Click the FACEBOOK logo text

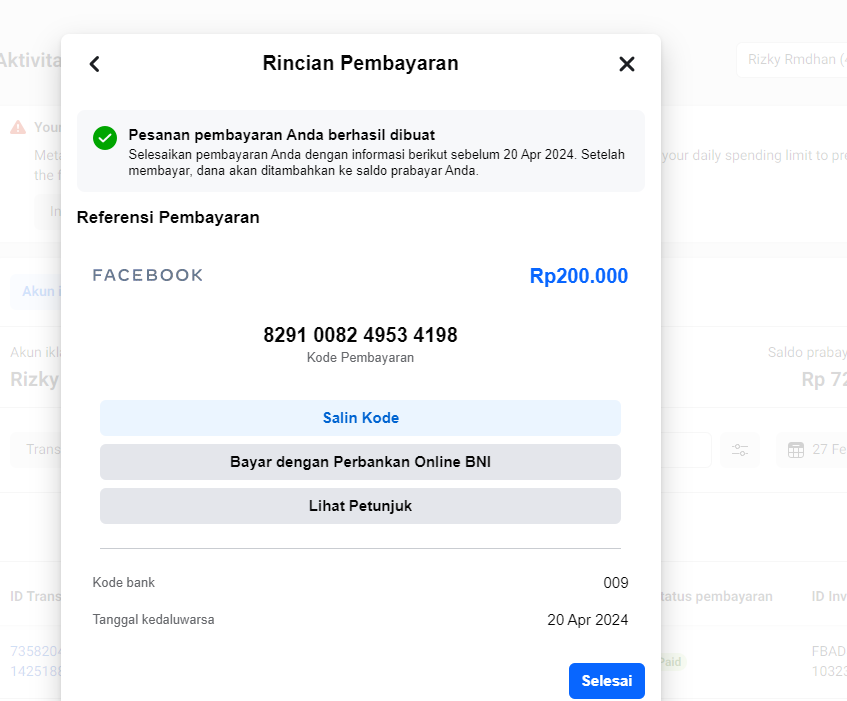point(148,275)
